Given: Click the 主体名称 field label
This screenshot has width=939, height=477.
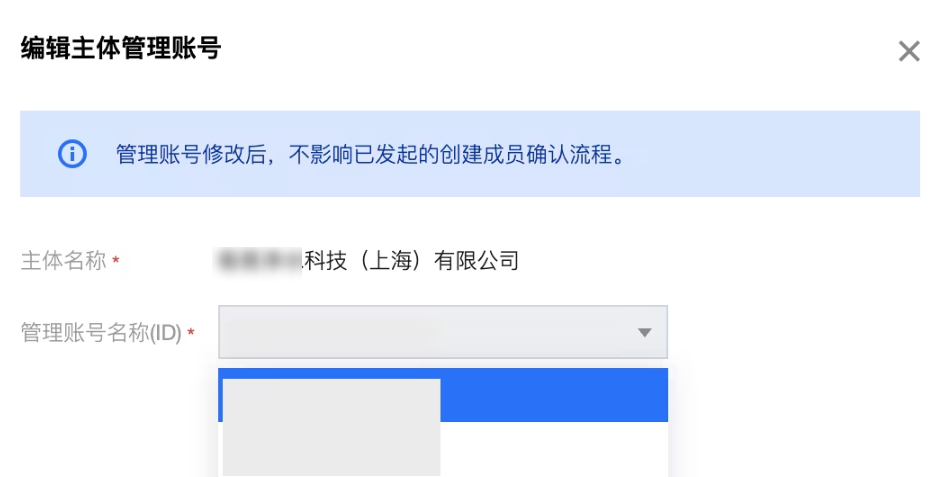Looking at the screenshot, I should pos(63,261).
